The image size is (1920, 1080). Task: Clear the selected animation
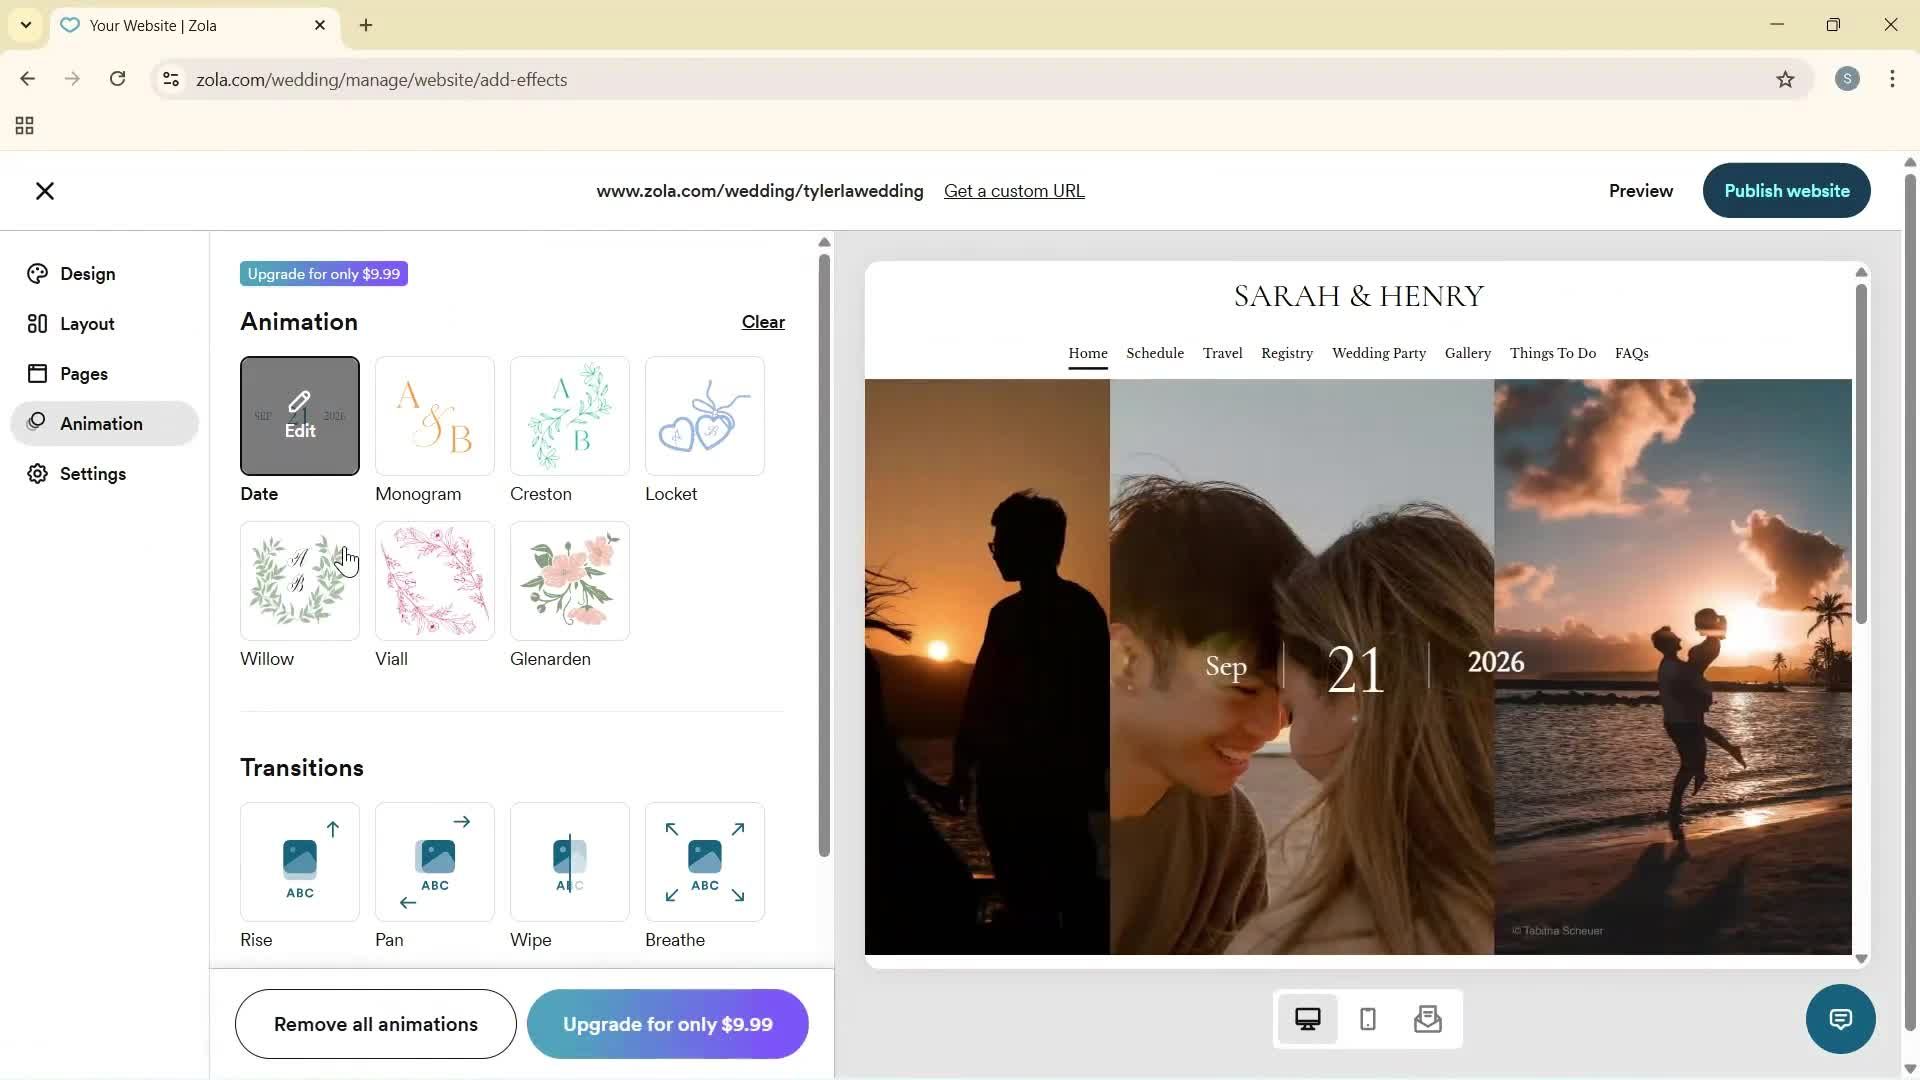[762, 321]
